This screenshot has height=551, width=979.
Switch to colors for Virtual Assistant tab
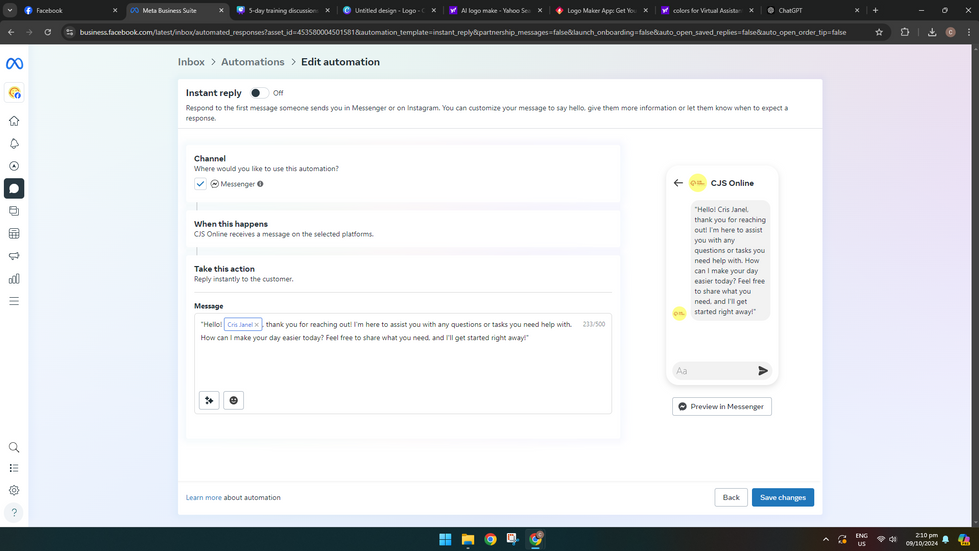click(x=708, y=11)
